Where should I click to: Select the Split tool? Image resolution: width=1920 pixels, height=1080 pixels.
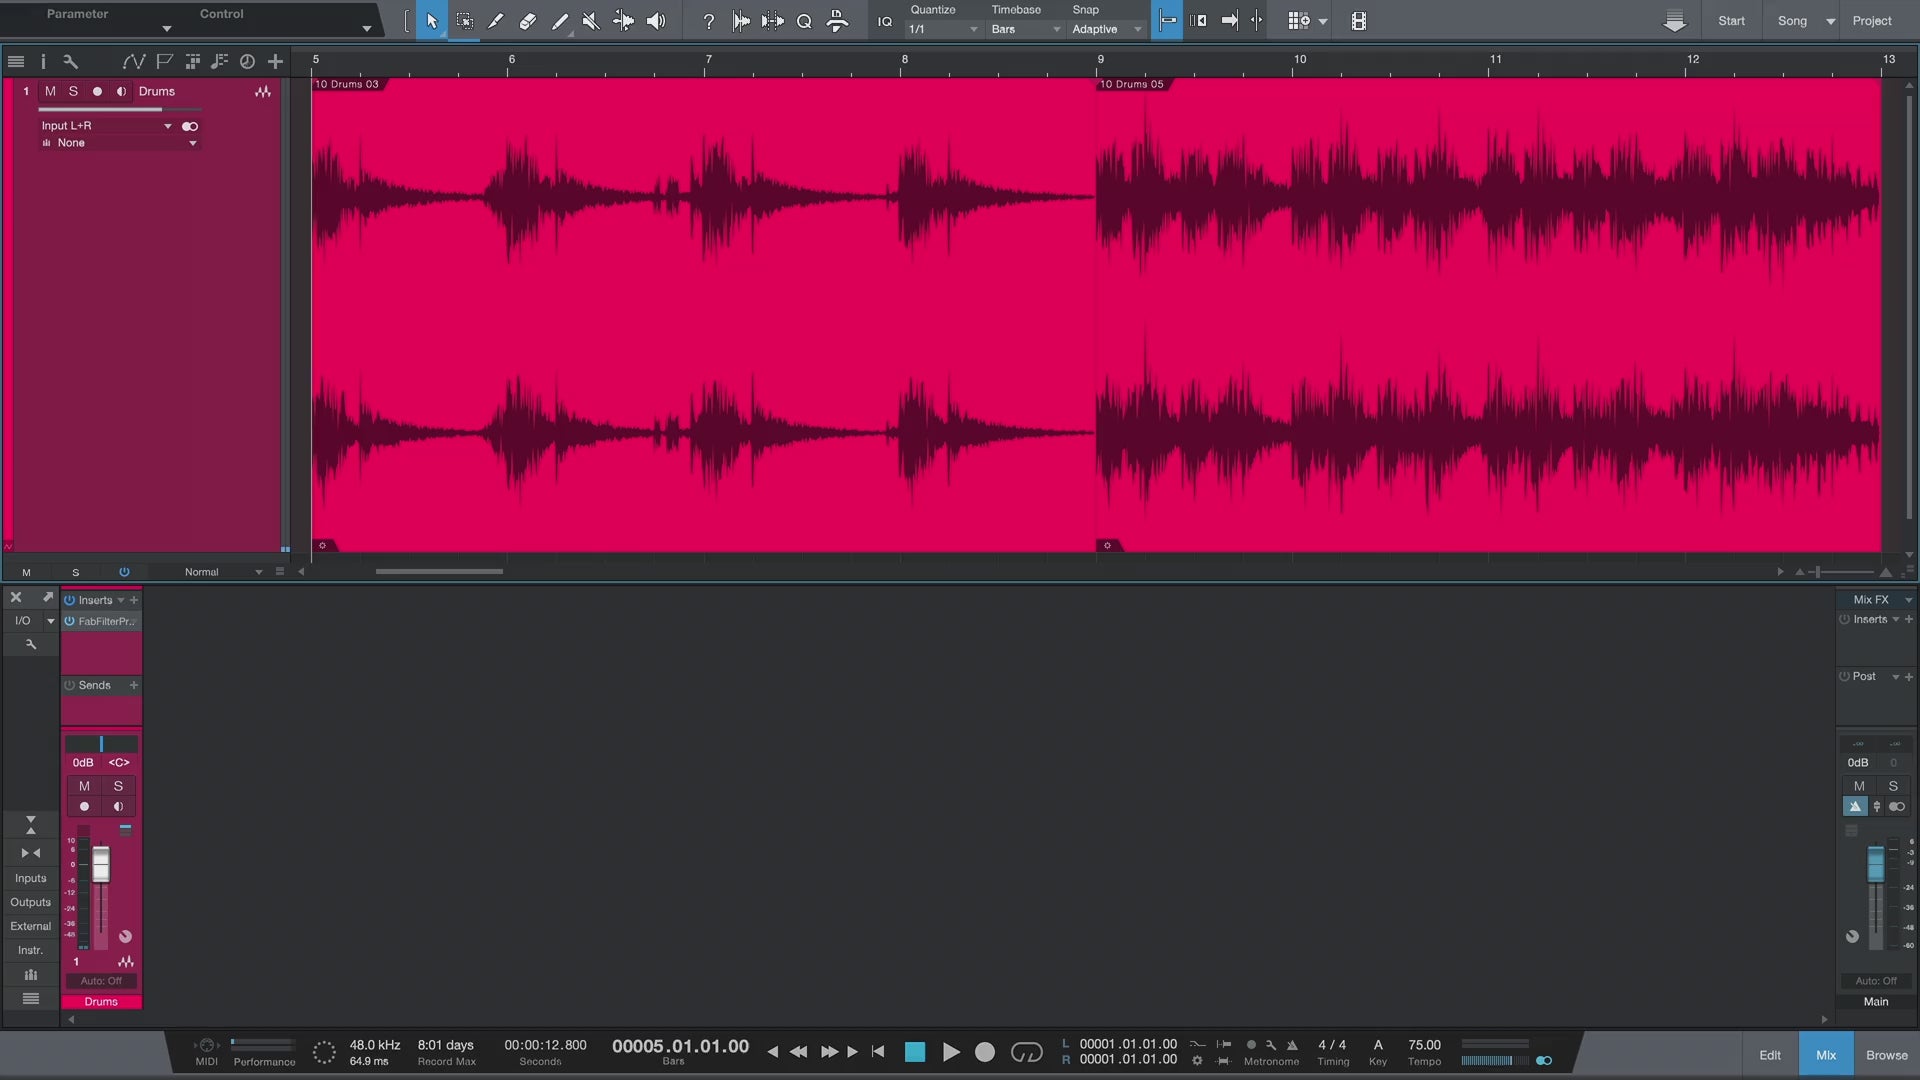495,21
